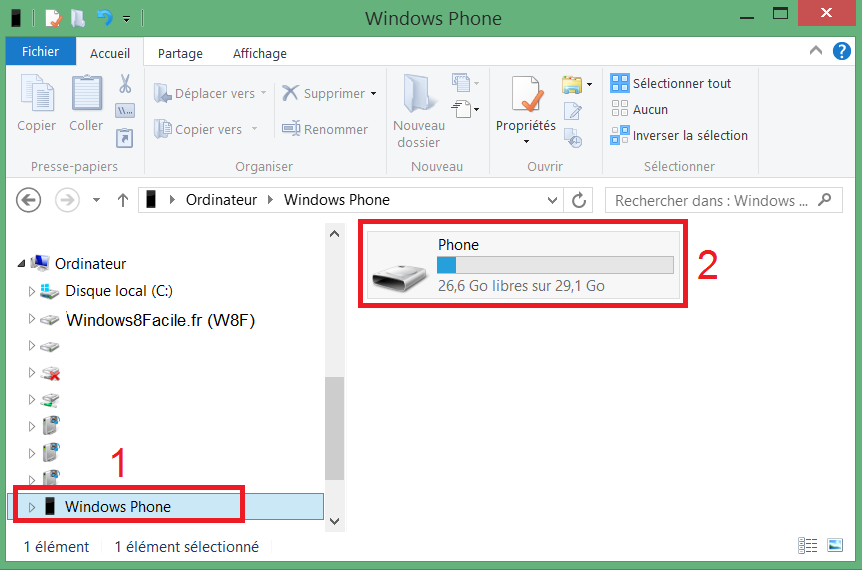Click the Nouveau dossier folder icon
The height and width of the screenshot is (570, 862).
(419, 93)
